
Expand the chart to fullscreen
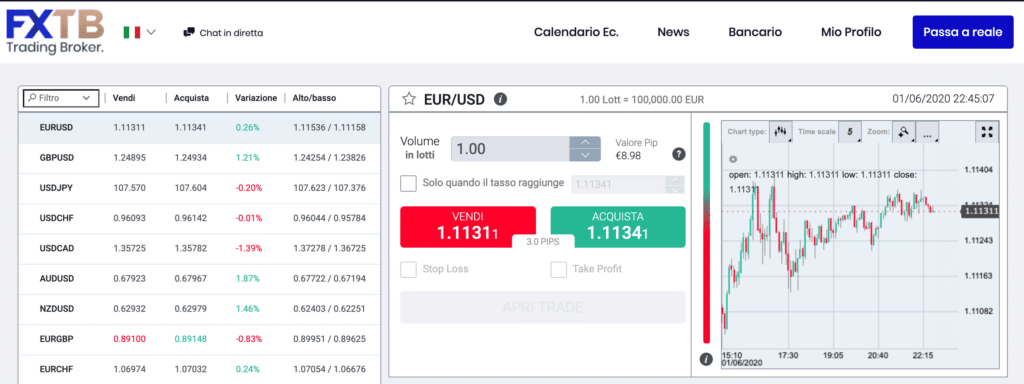click(987, 131)
